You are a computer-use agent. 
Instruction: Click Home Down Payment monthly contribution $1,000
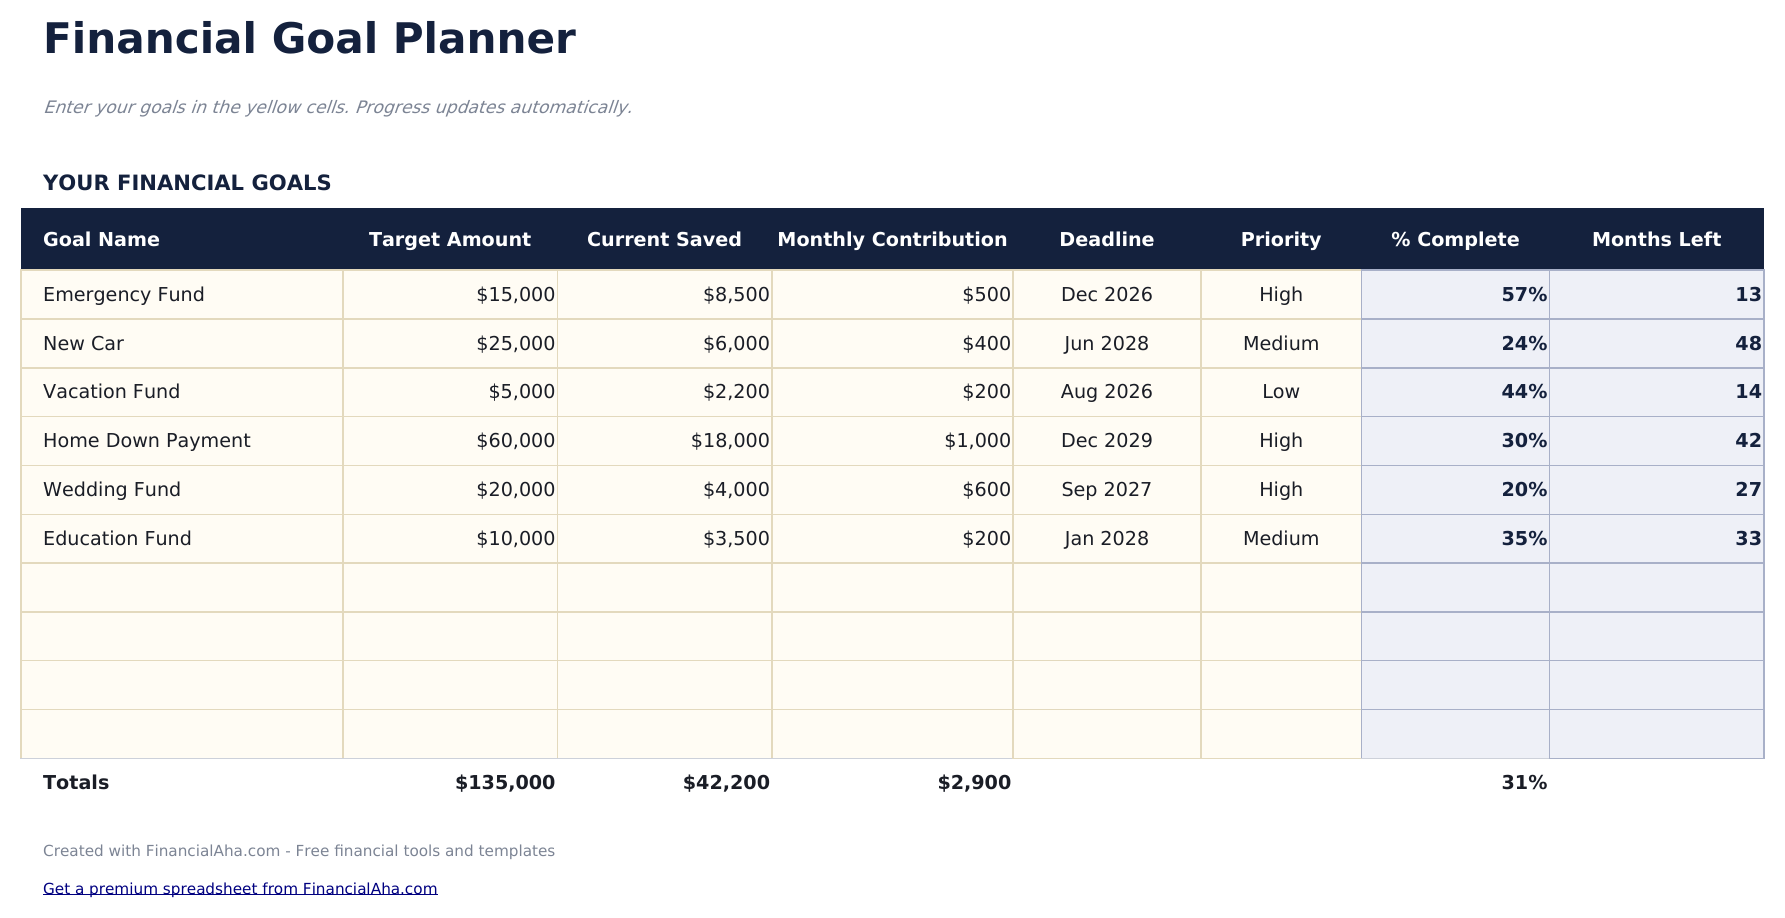click(977, 441)
